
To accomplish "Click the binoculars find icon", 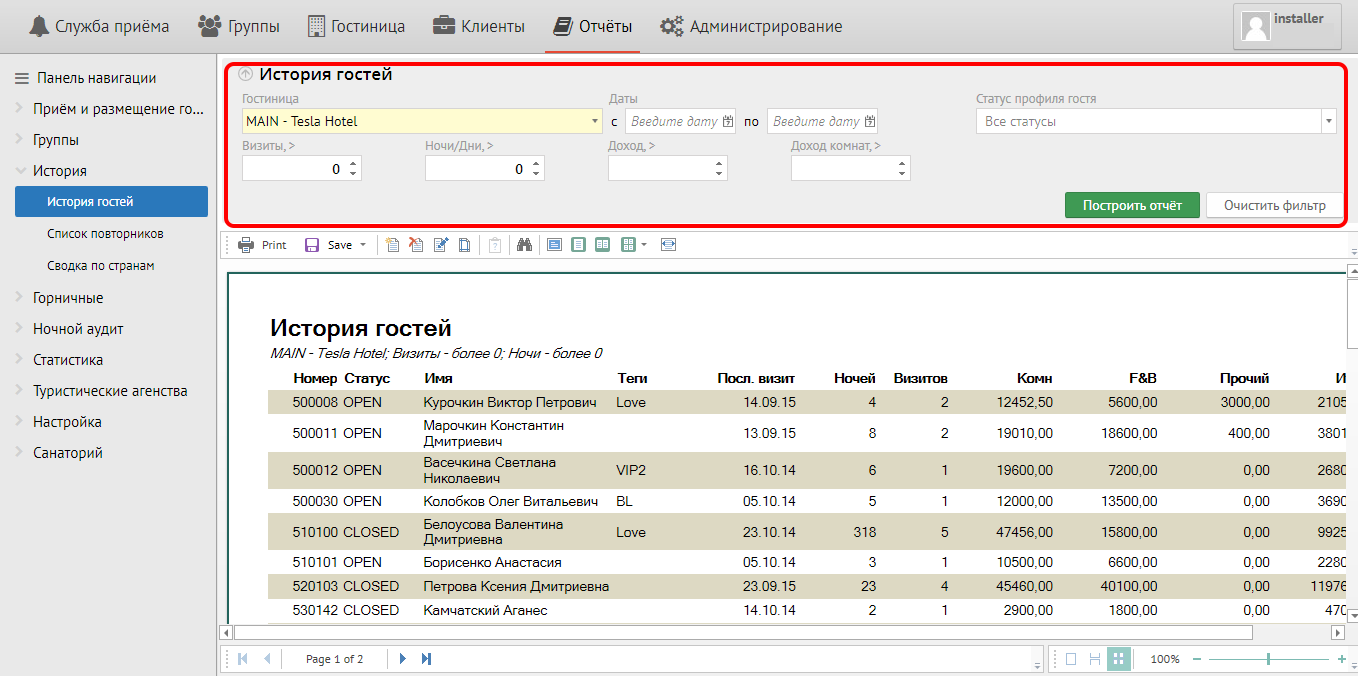I will tap(524, 245).
